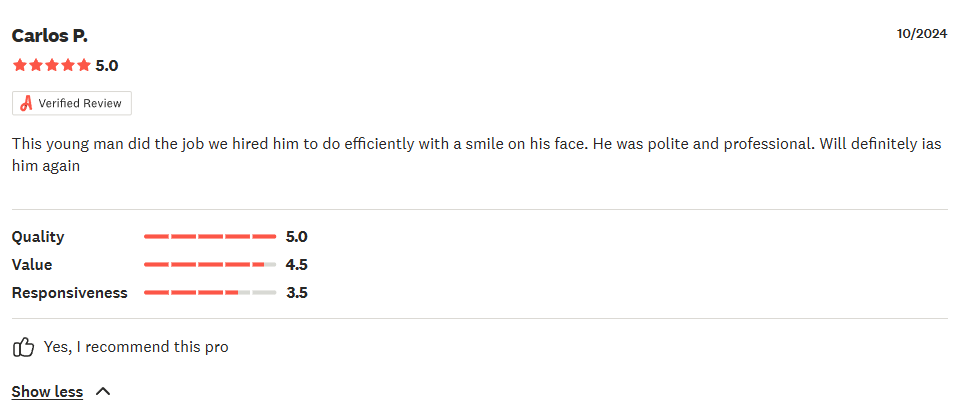
Task: Click the Responsiveness rating bar
Action: (210, 293)
